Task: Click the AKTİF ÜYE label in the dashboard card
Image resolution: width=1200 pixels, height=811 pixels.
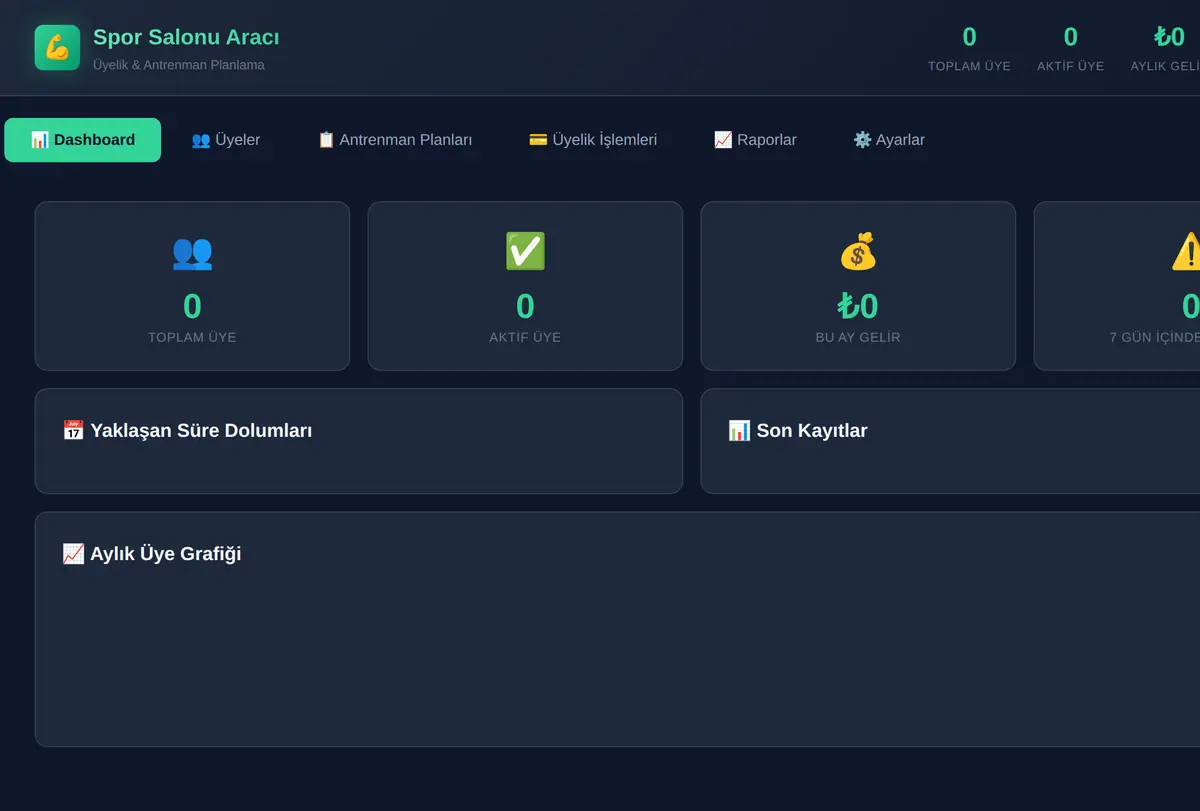Action: (x=525, y=338)
